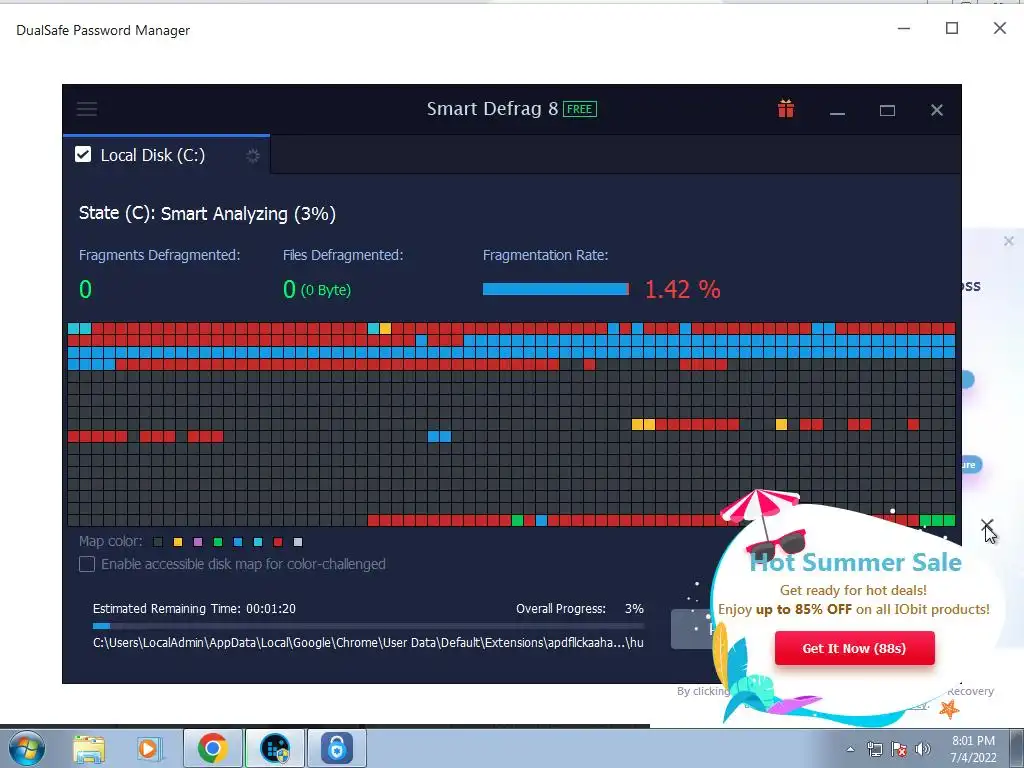The height and width of the screenshot is (768, 1024).
Task: Click the Files Defragmented (0 Byte) value
Action: tap(317, 289)
